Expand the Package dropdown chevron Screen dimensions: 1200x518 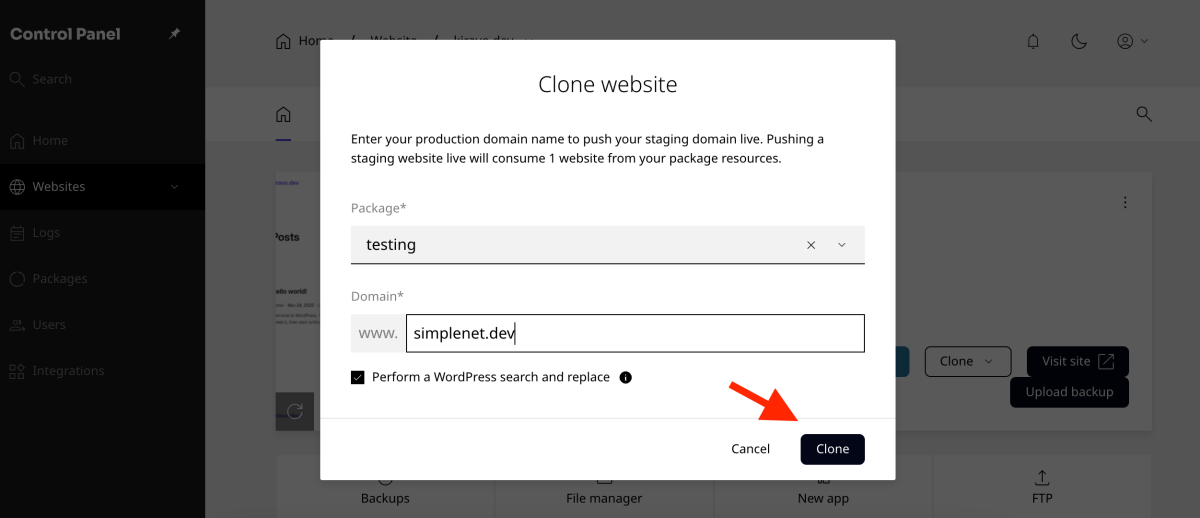[x=841, y=245]
